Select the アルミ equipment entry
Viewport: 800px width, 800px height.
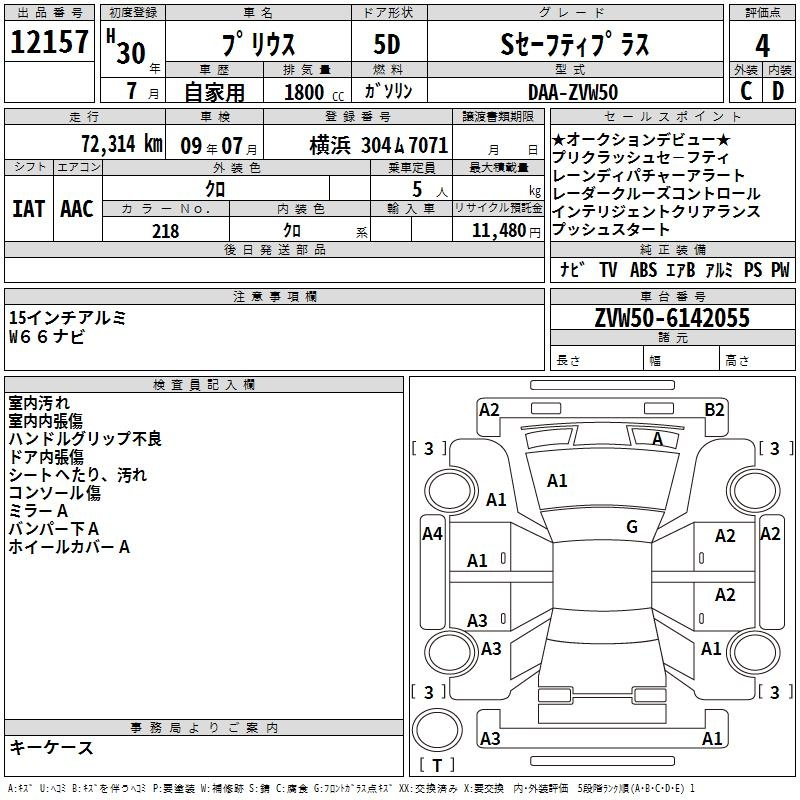tap(719, 269)
